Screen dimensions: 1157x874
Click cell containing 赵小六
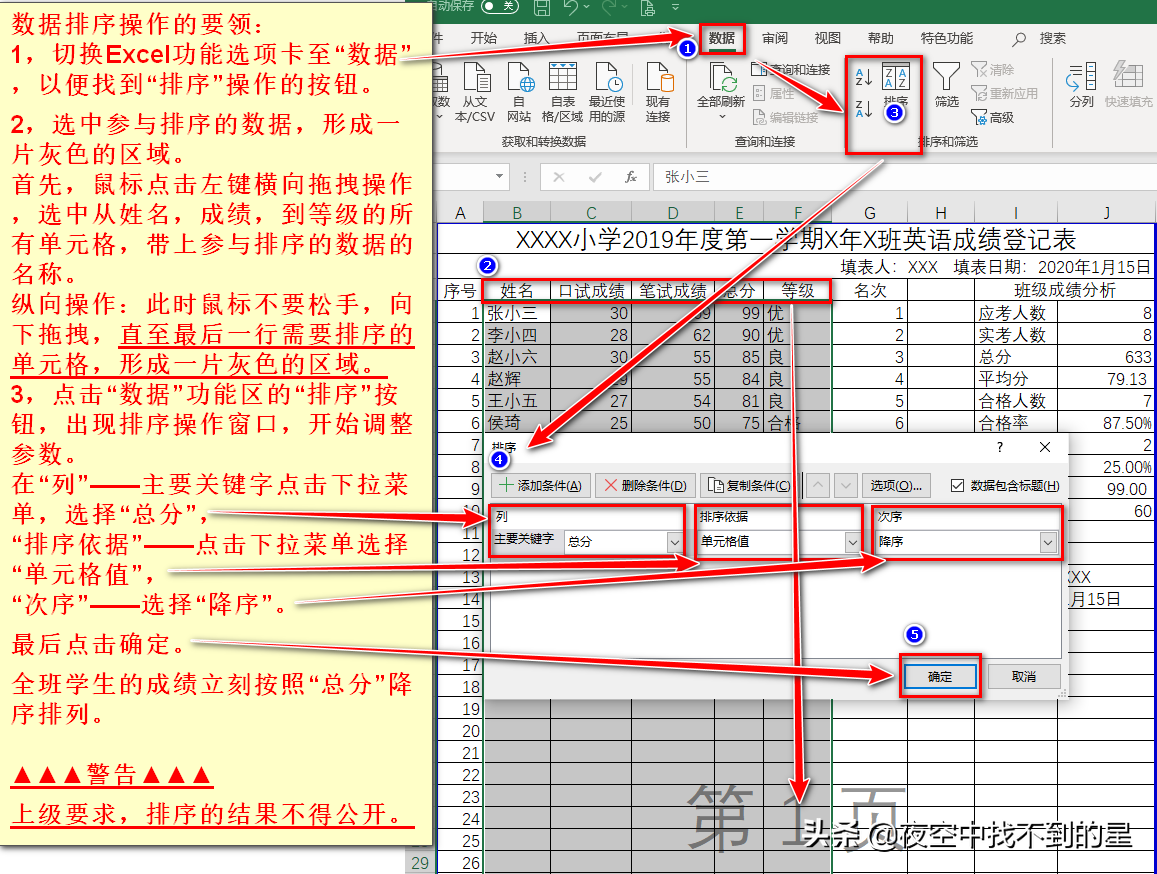click(517, 357)
